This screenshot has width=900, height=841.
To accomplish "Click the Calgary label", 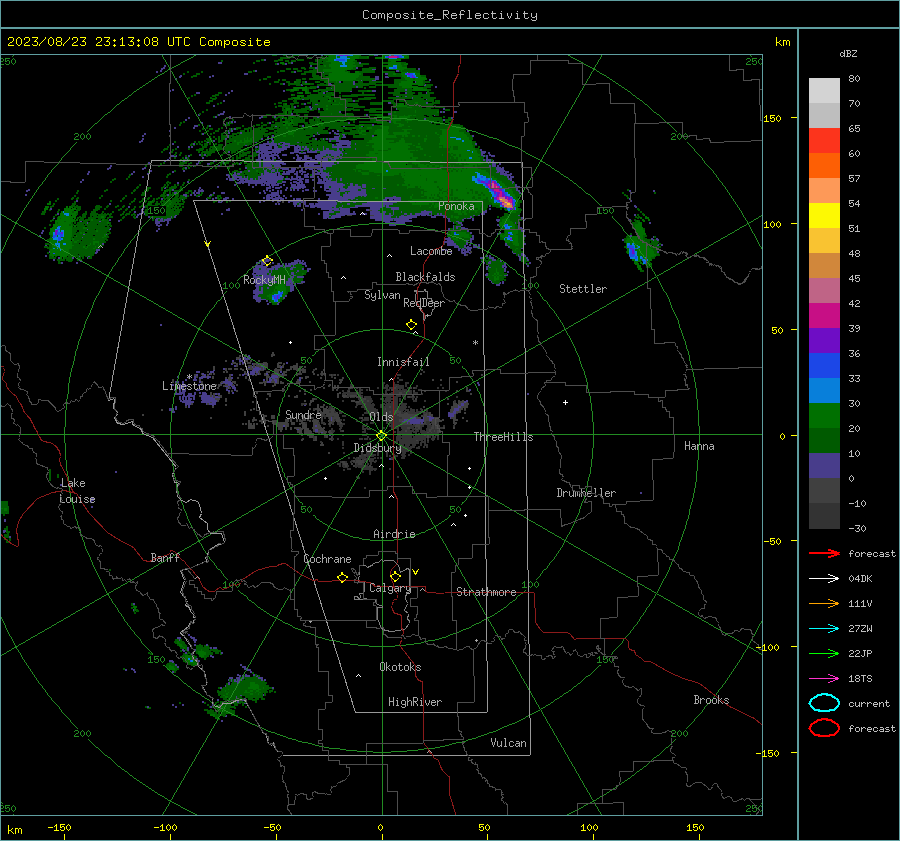I will click(390, 588).
